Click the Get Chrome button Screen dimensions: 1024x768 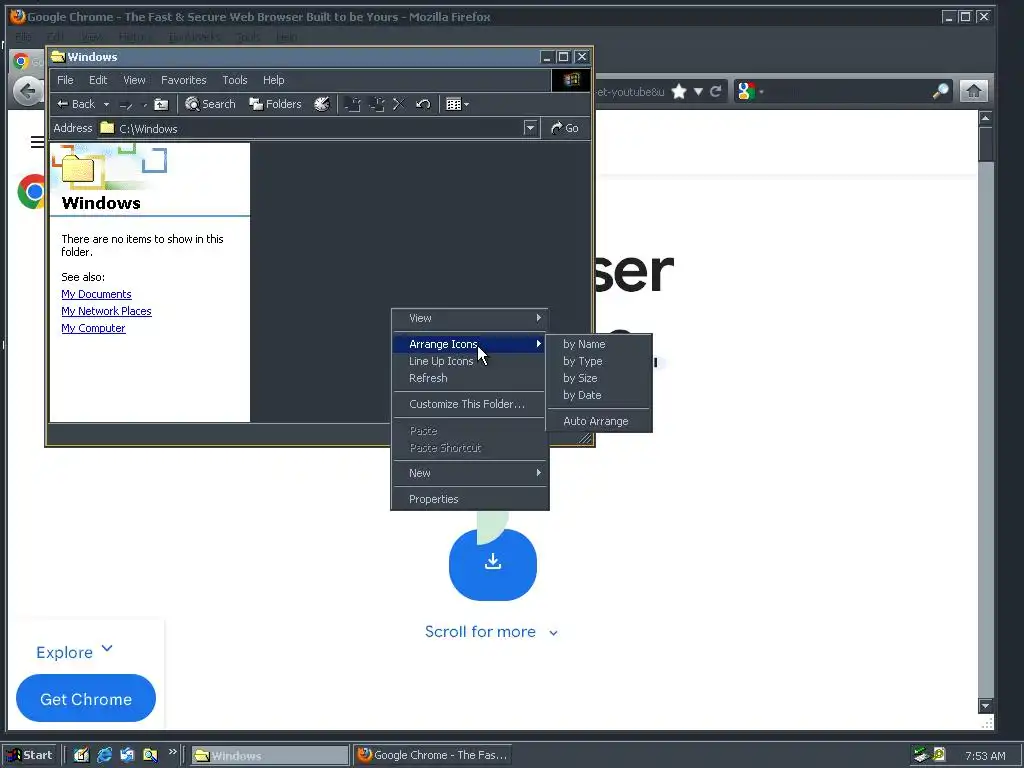[x=86, y=698]
